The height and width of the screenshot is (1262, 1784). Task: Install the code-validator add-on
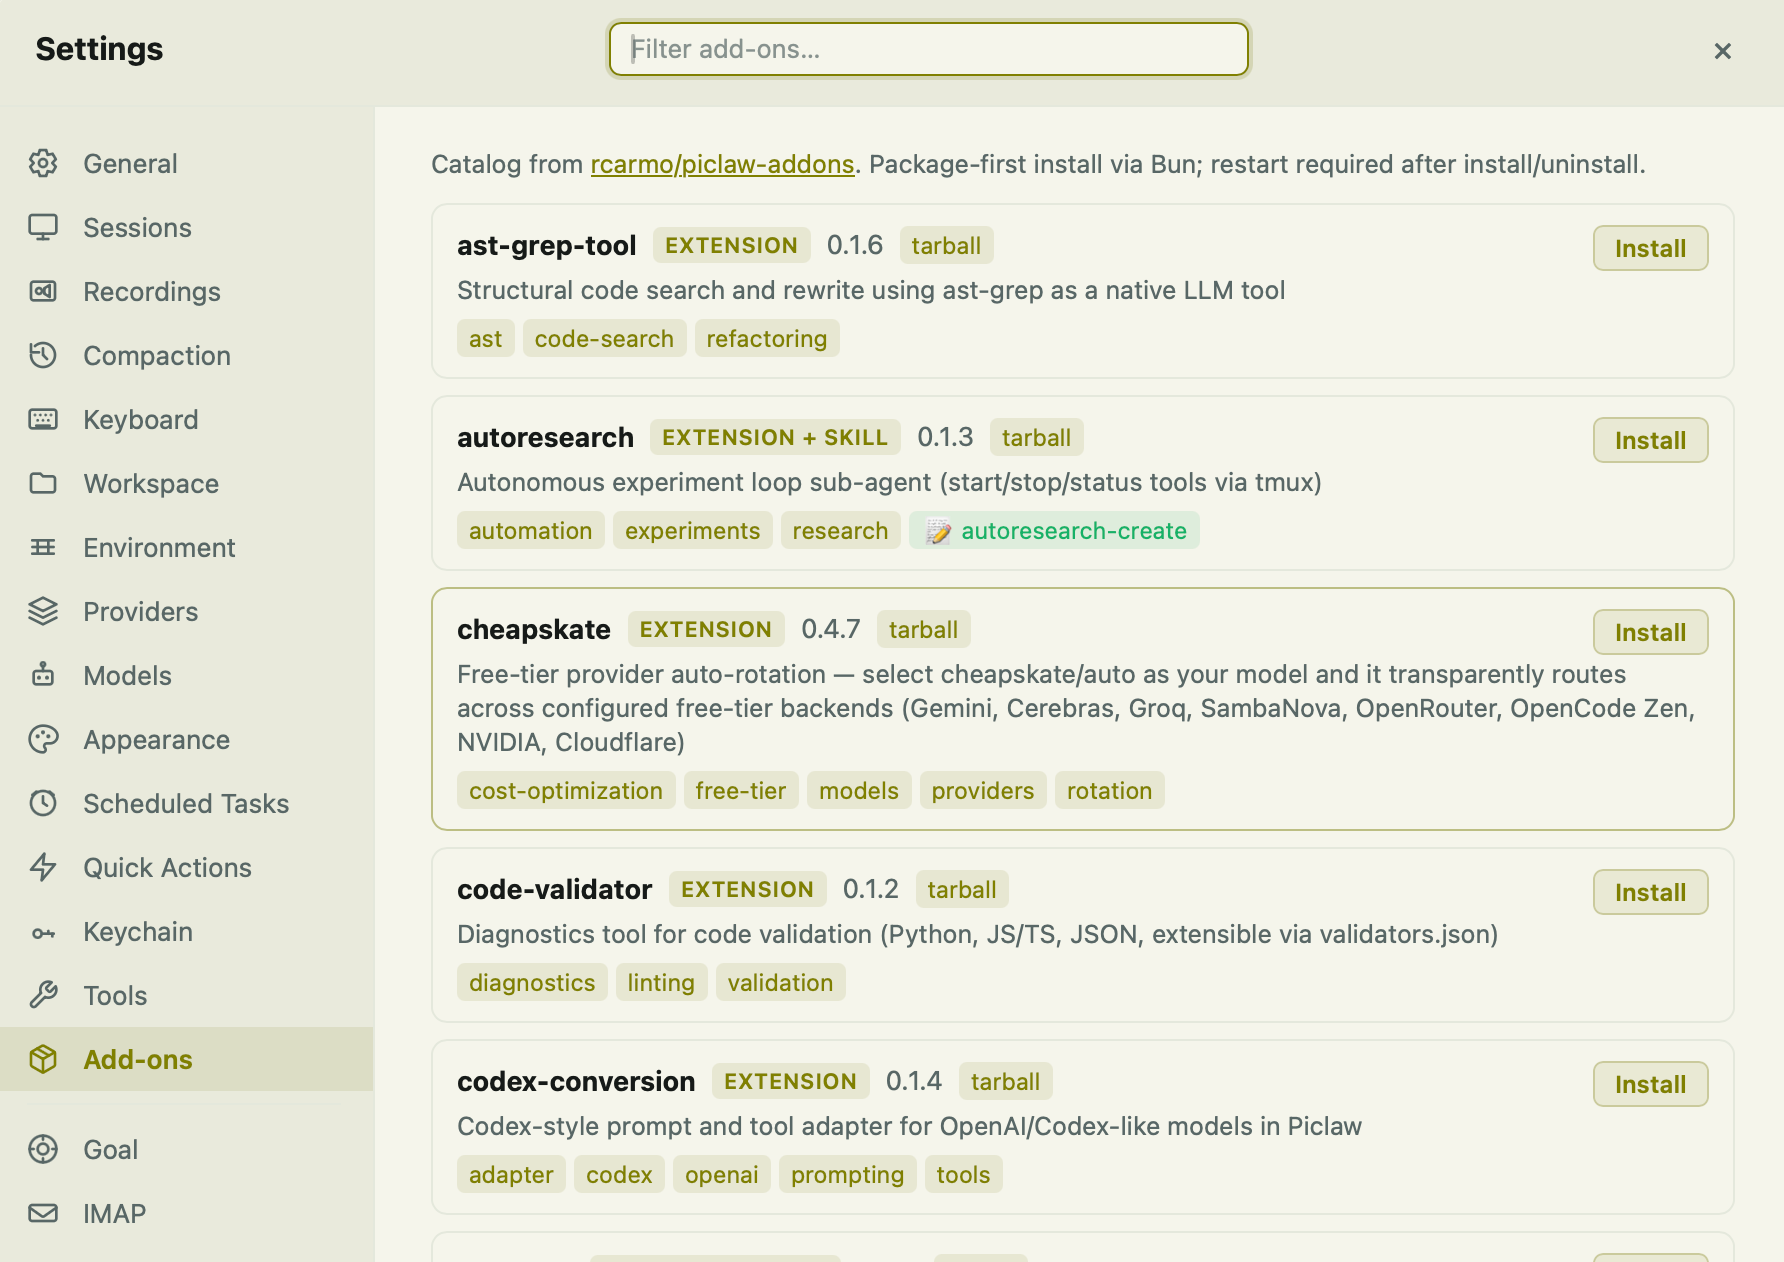click(1650, 892)
